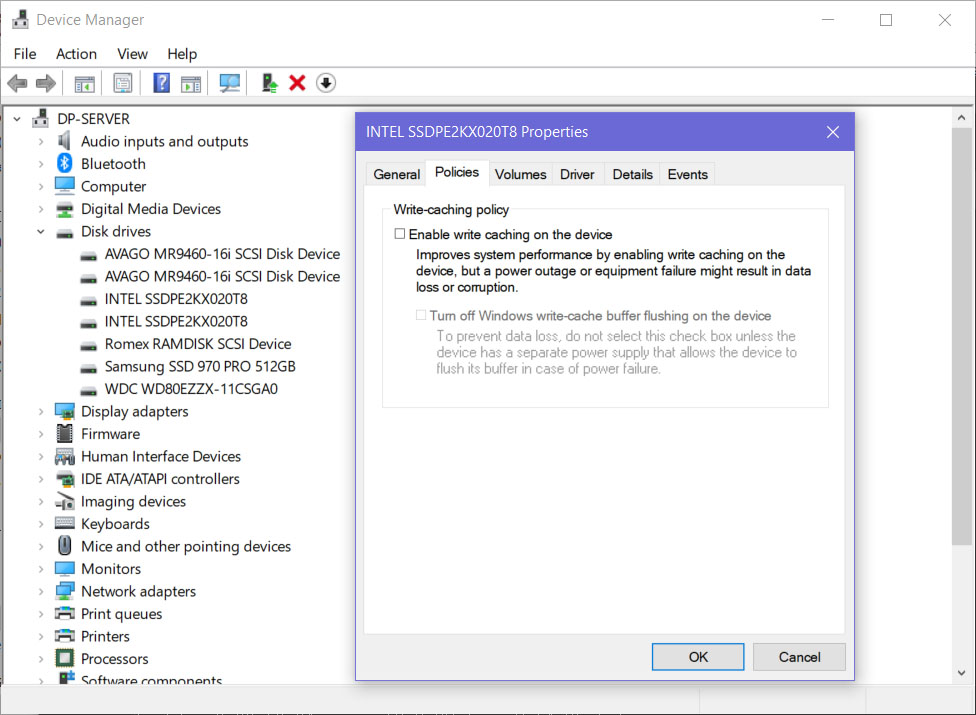Click the OK button

tap(698, 657)
